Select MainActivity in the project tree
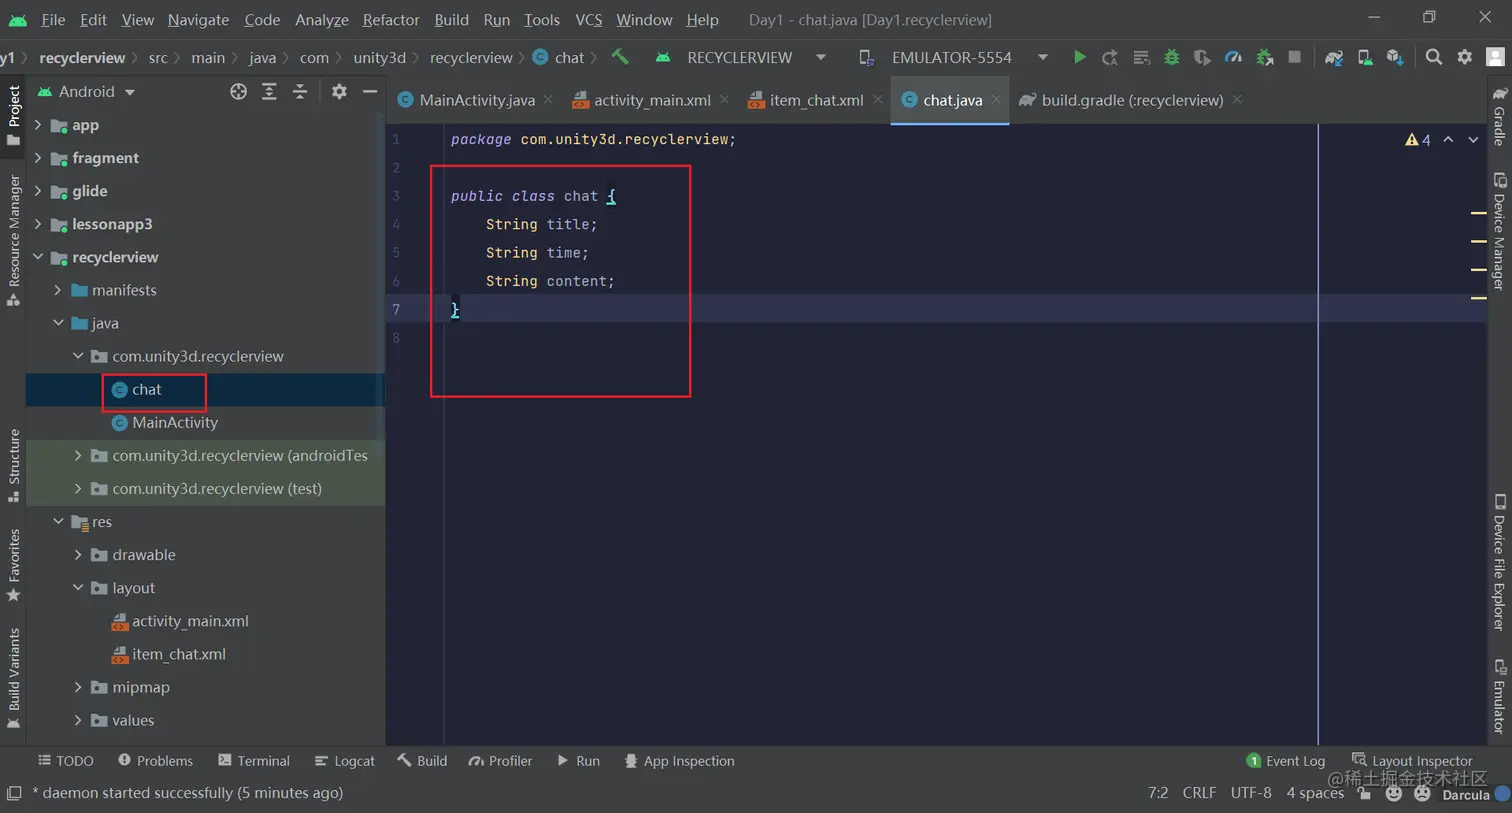 click(175, 423)
